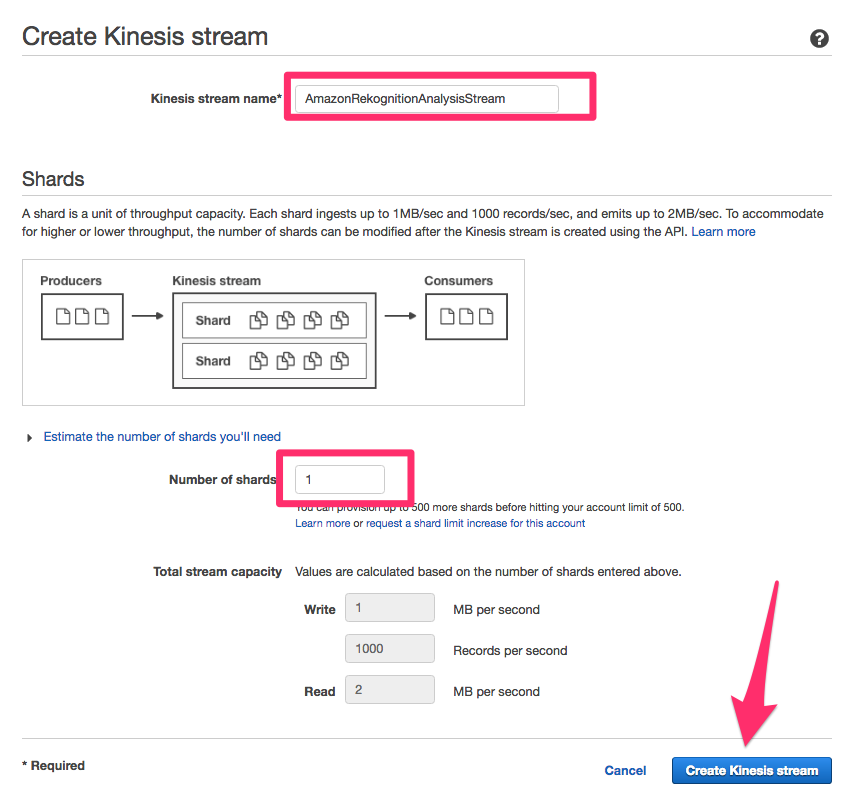The width and height of the screenshot is (853, 799).
Task: Click the Create Kinesis stream button
Action: point(751,770)
